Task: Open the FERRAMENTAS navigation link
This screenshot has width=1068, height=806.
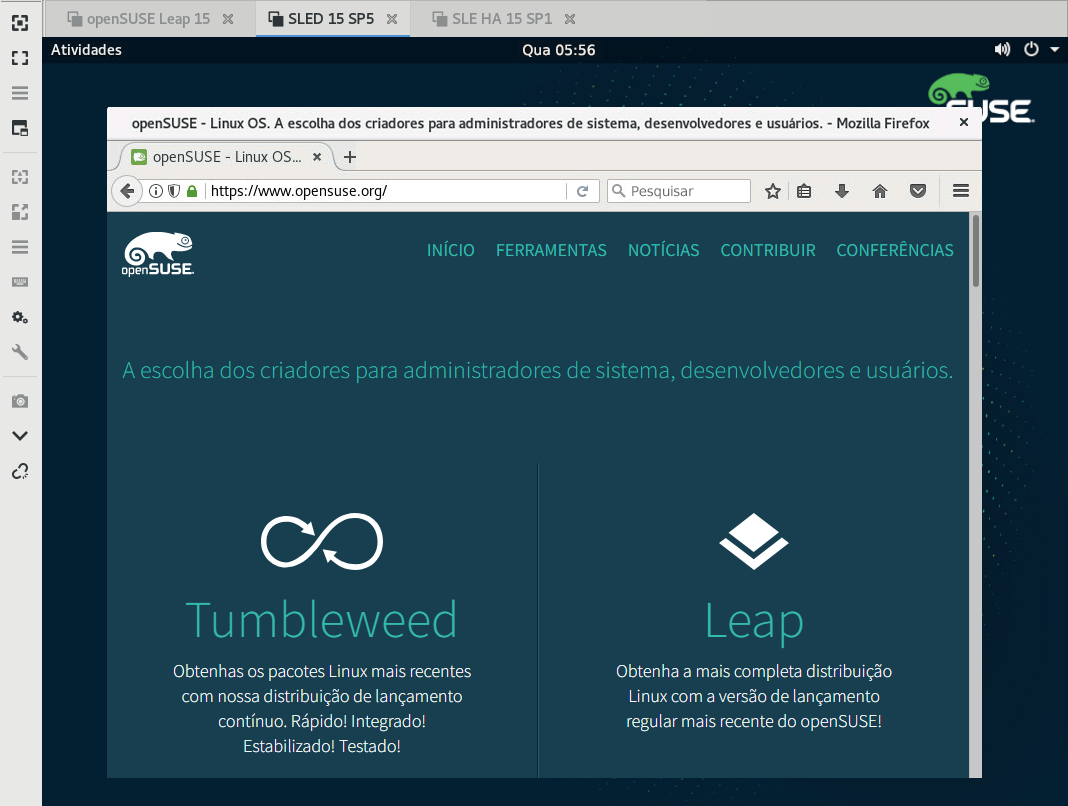Action: point(551,250)
